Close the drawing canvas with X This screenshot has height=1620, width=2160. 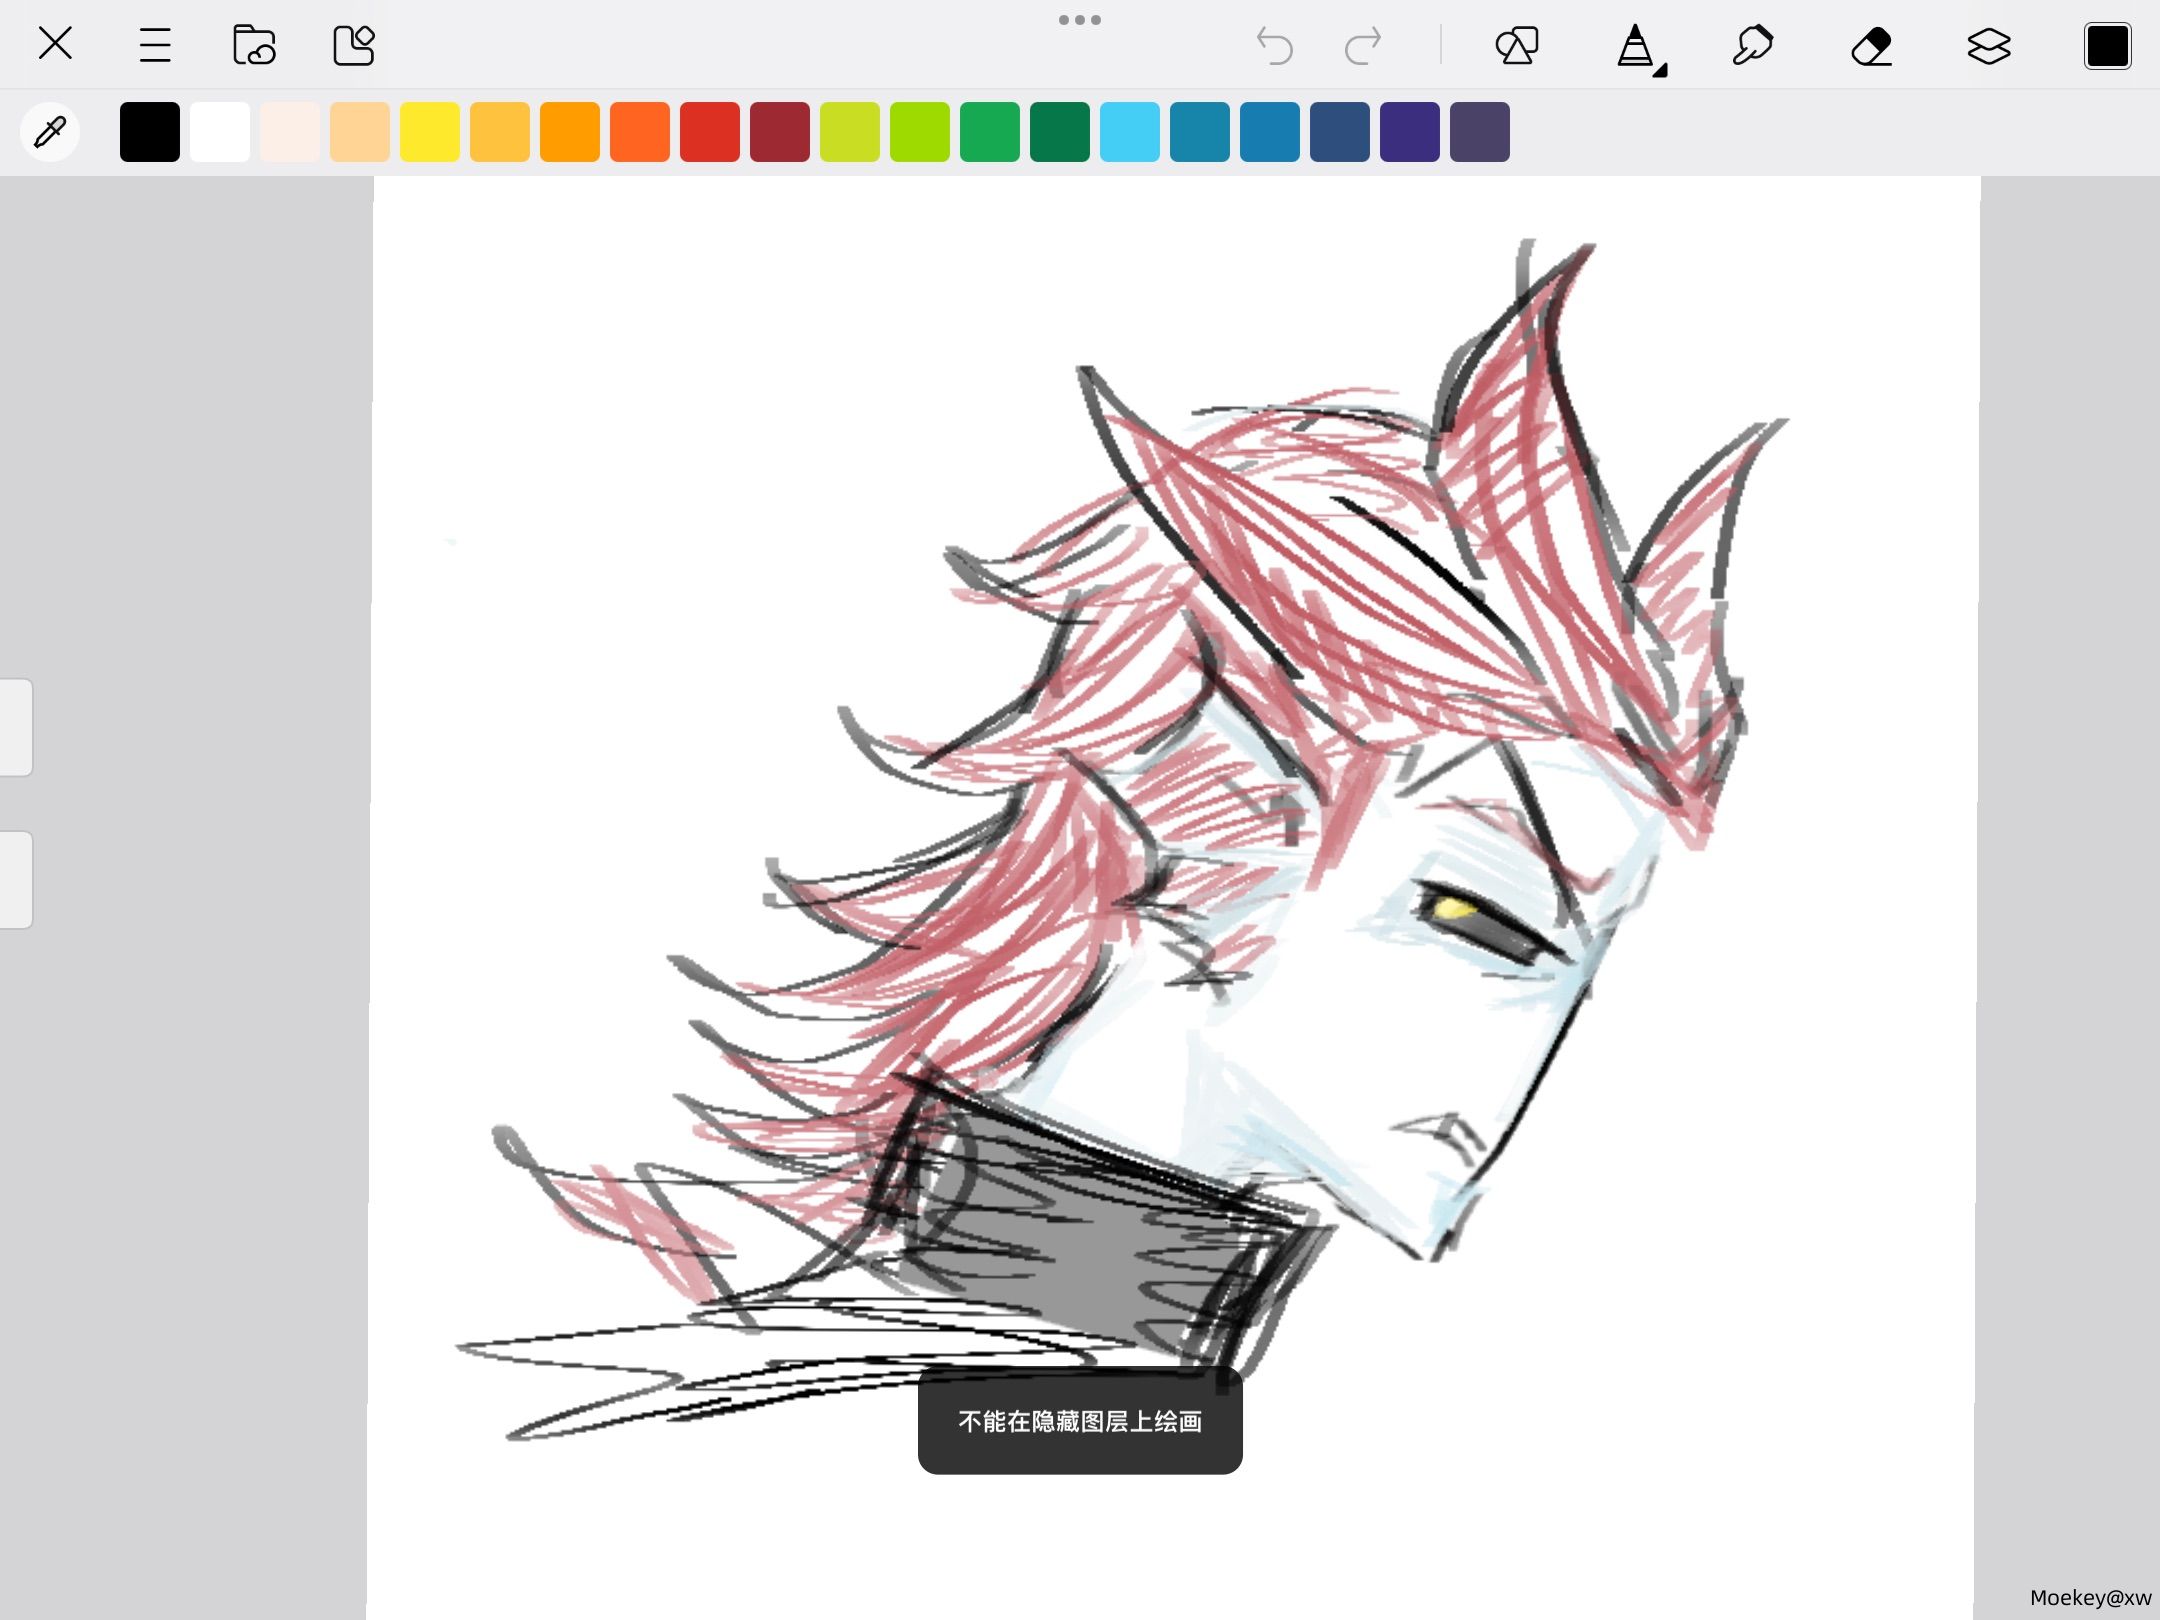tap(55, 44)
